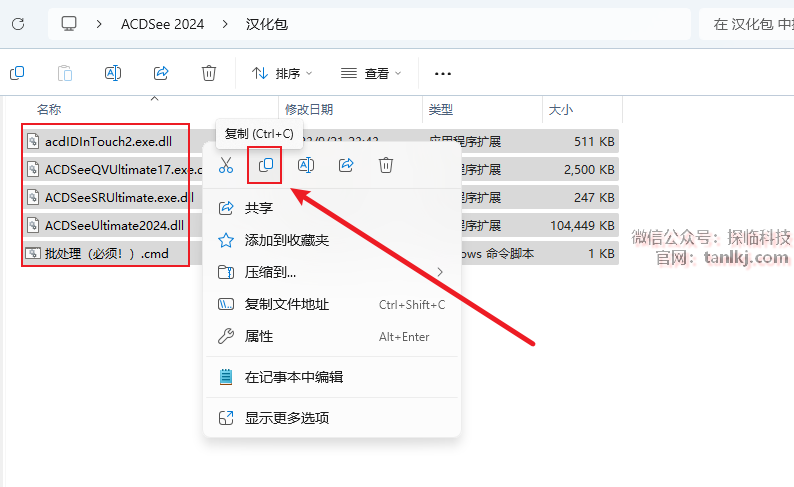This screenshot has height=487, width=794.
Task: Click the toolbar Copy icon
Action: coord(17,73)
